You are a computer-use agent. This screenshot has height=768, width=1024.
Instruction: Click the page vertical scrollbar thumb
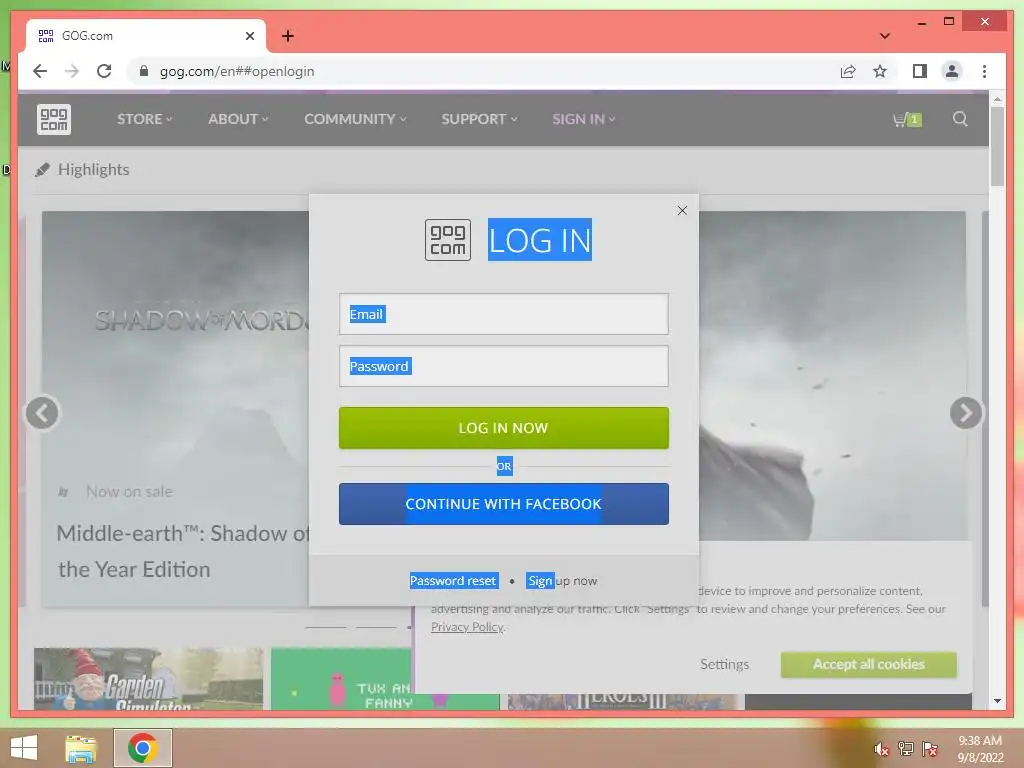coord(997,146)
